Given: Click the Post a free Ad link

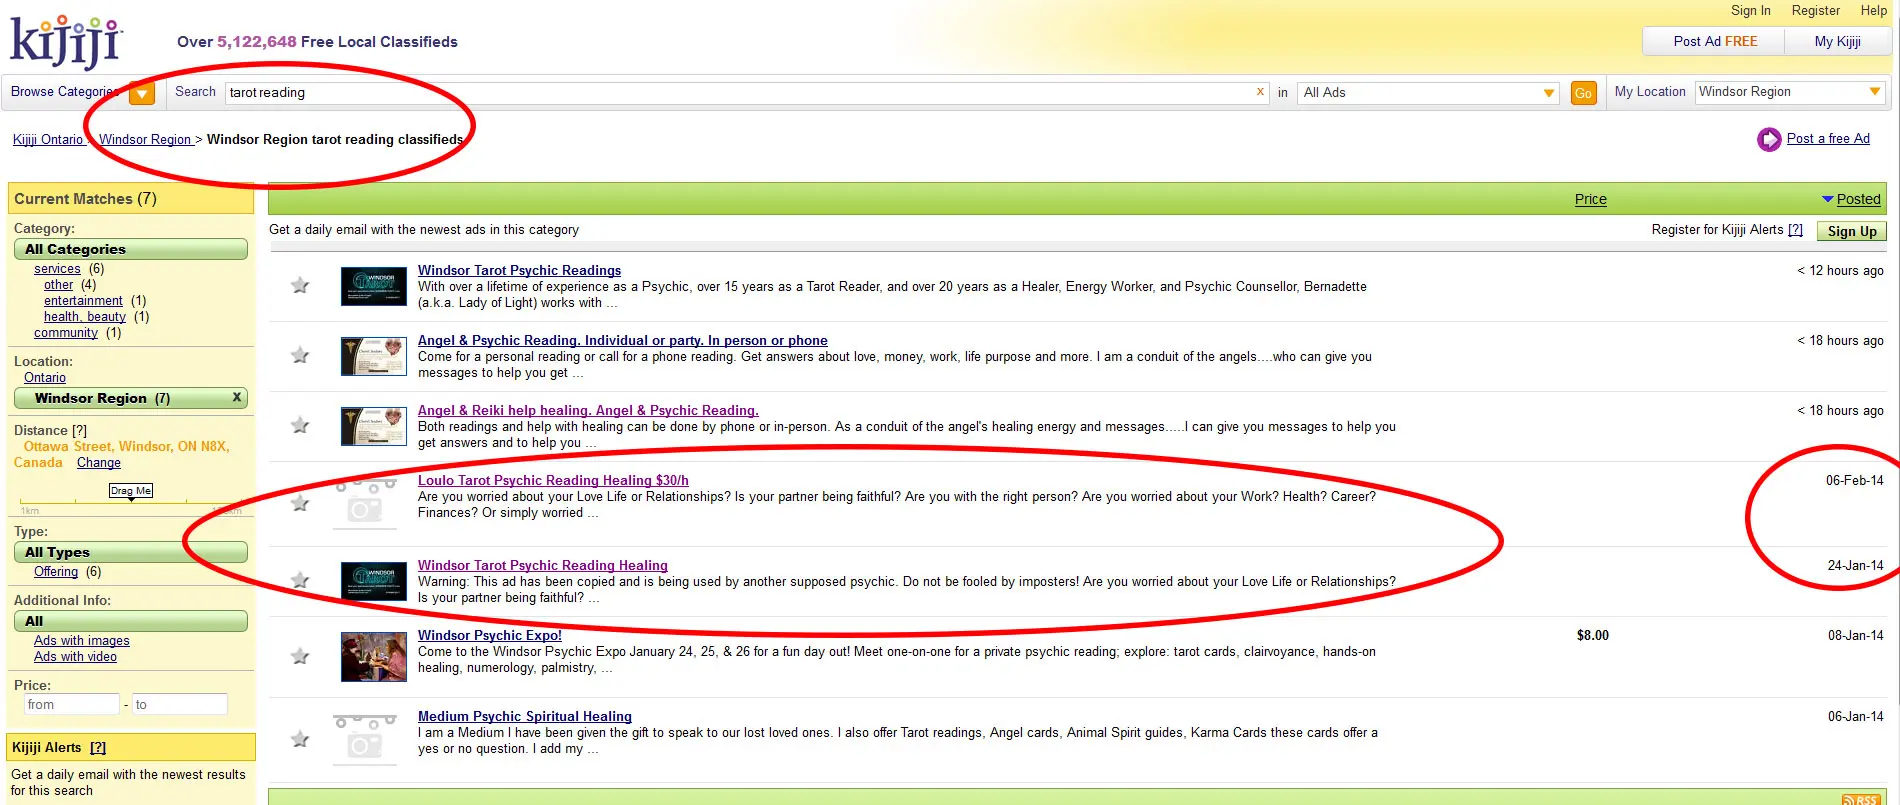Looking at the screenshot, I should 1828,139.
